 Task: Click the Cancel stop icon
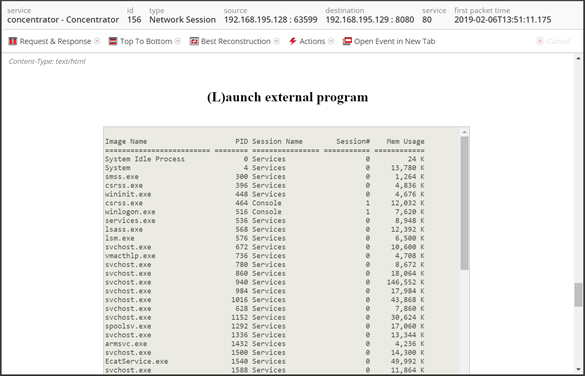tap(539, 41)
